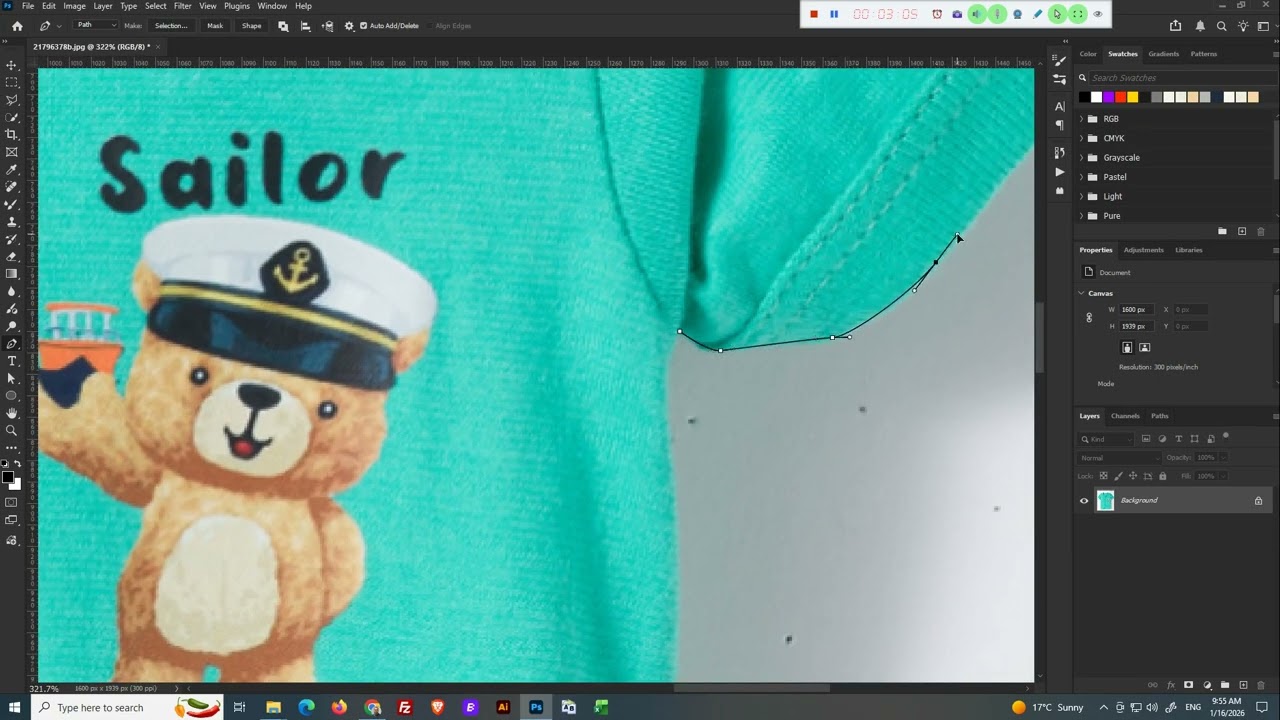Select the Gradient tool
Viewport: 1280px width, 720px height.
12,273
